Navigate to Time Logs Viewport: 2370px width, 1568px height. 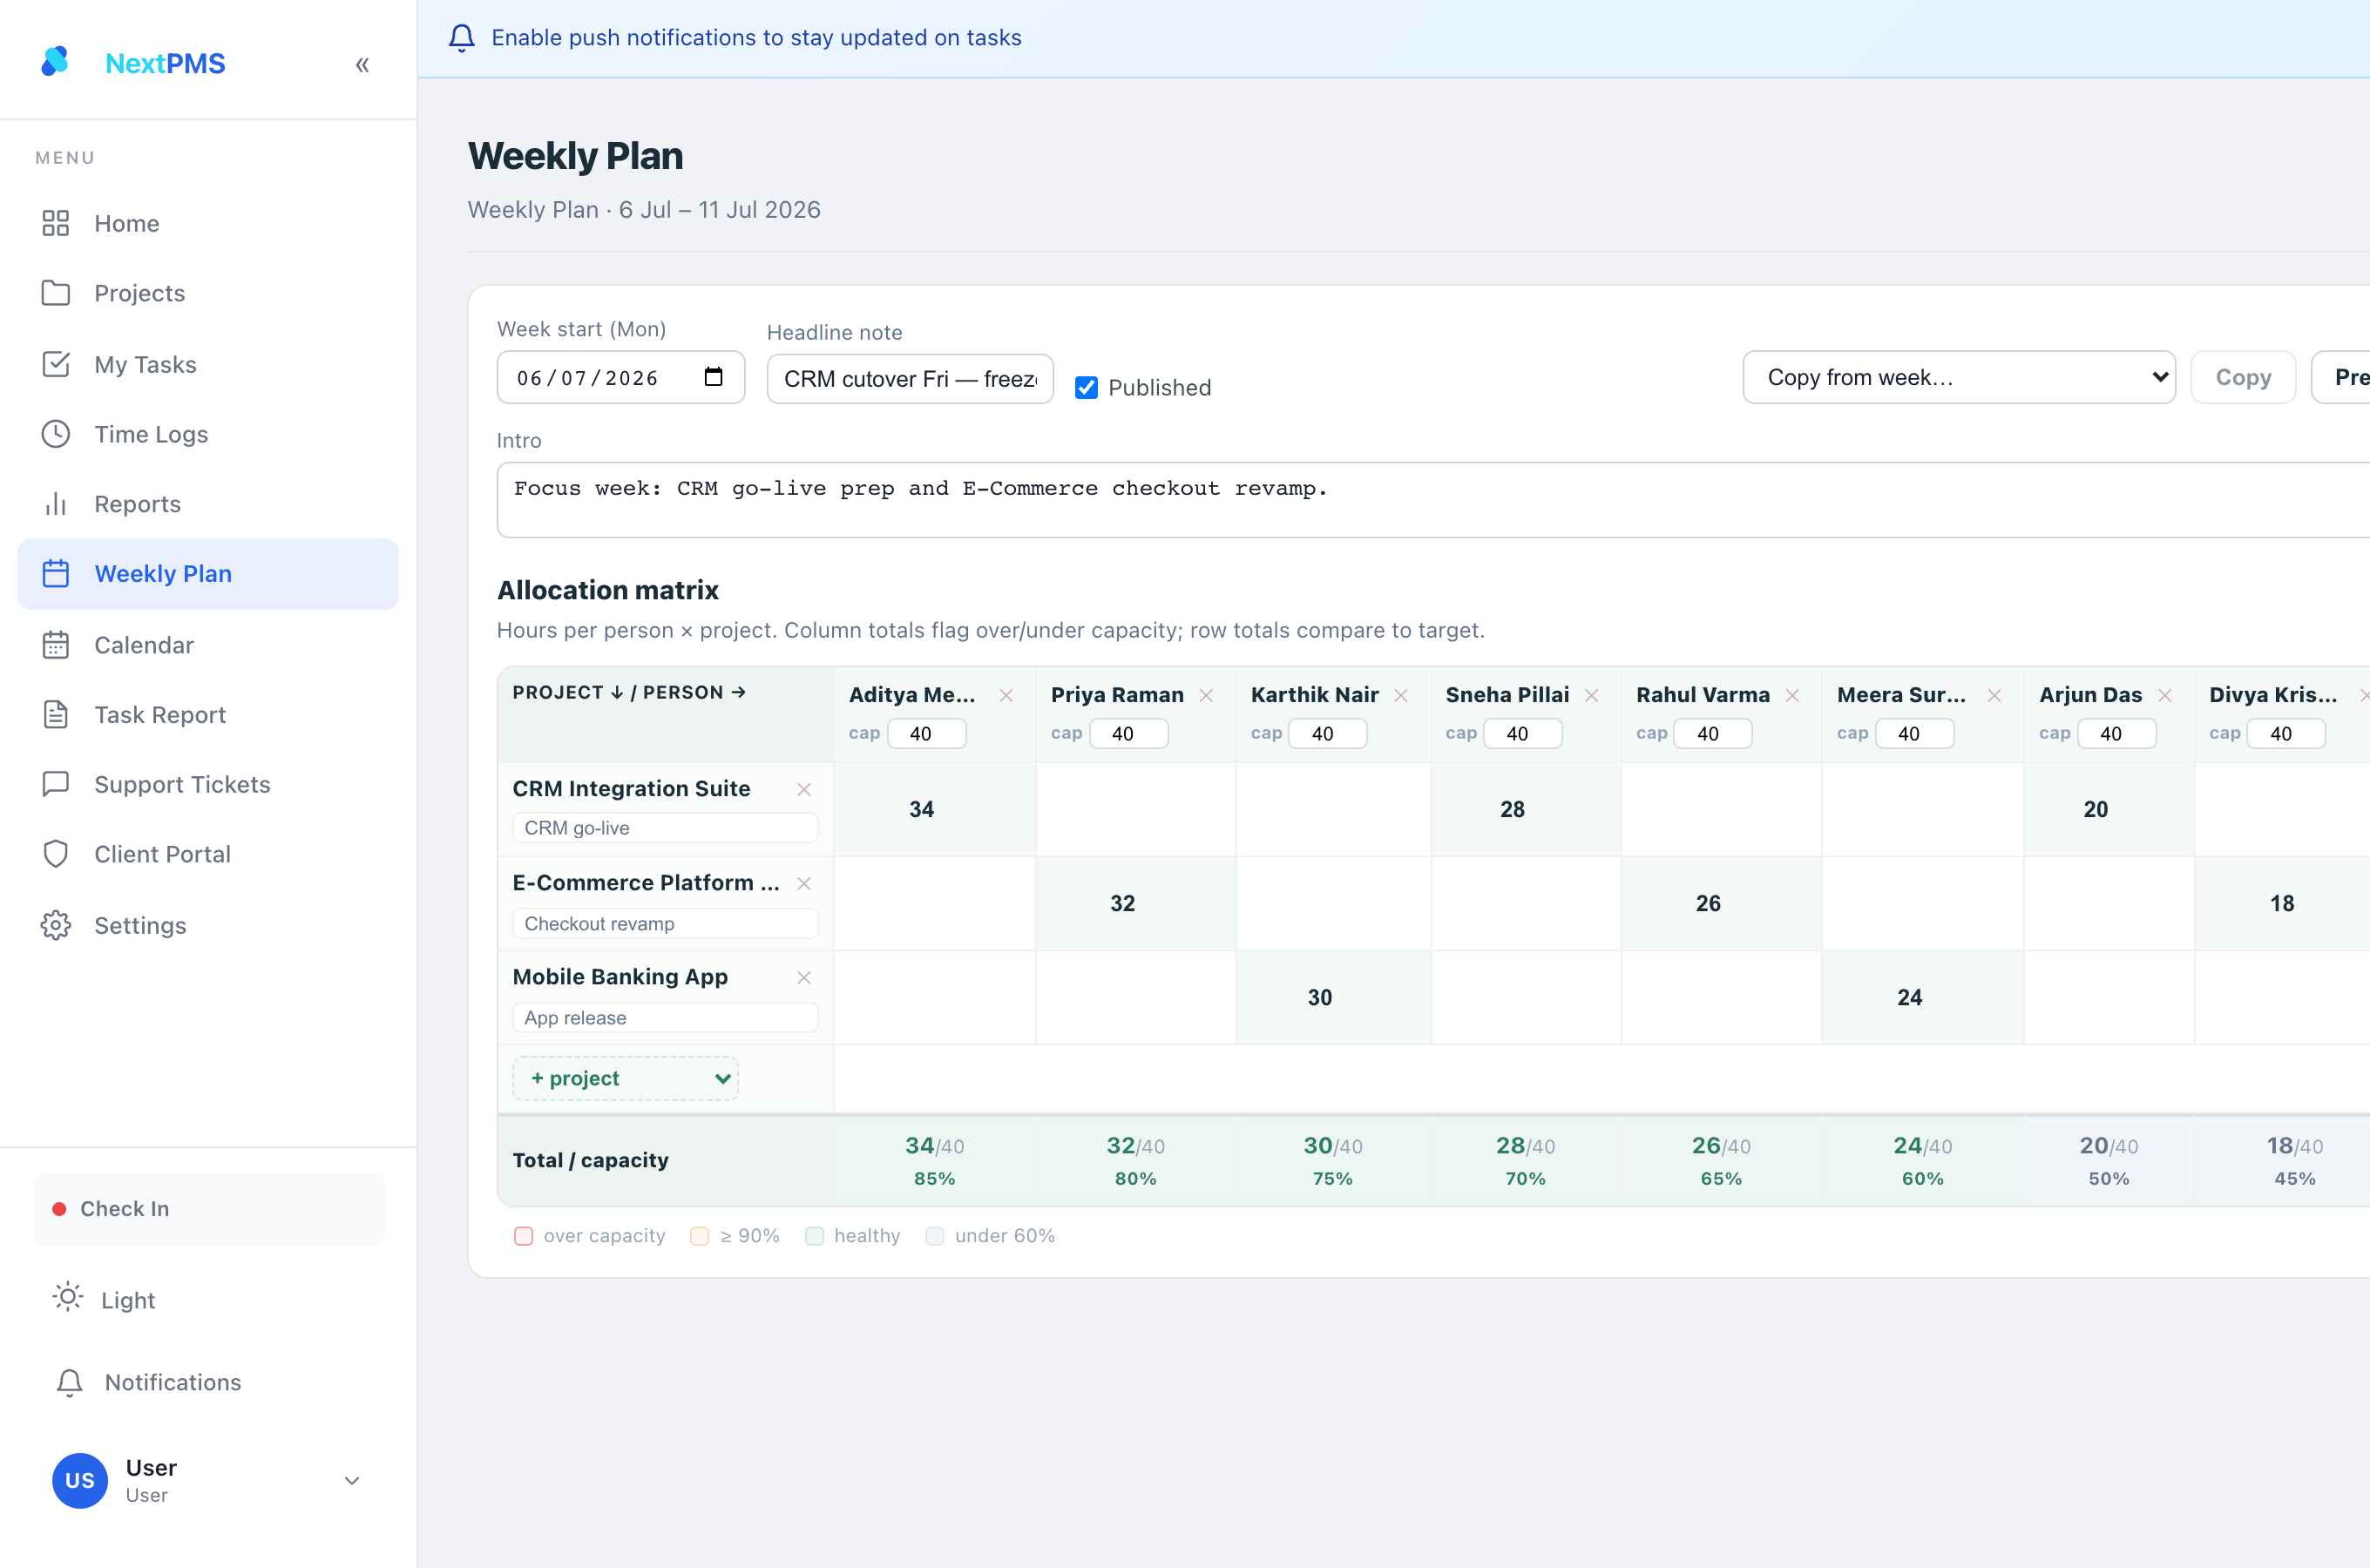tap(208, 434)
